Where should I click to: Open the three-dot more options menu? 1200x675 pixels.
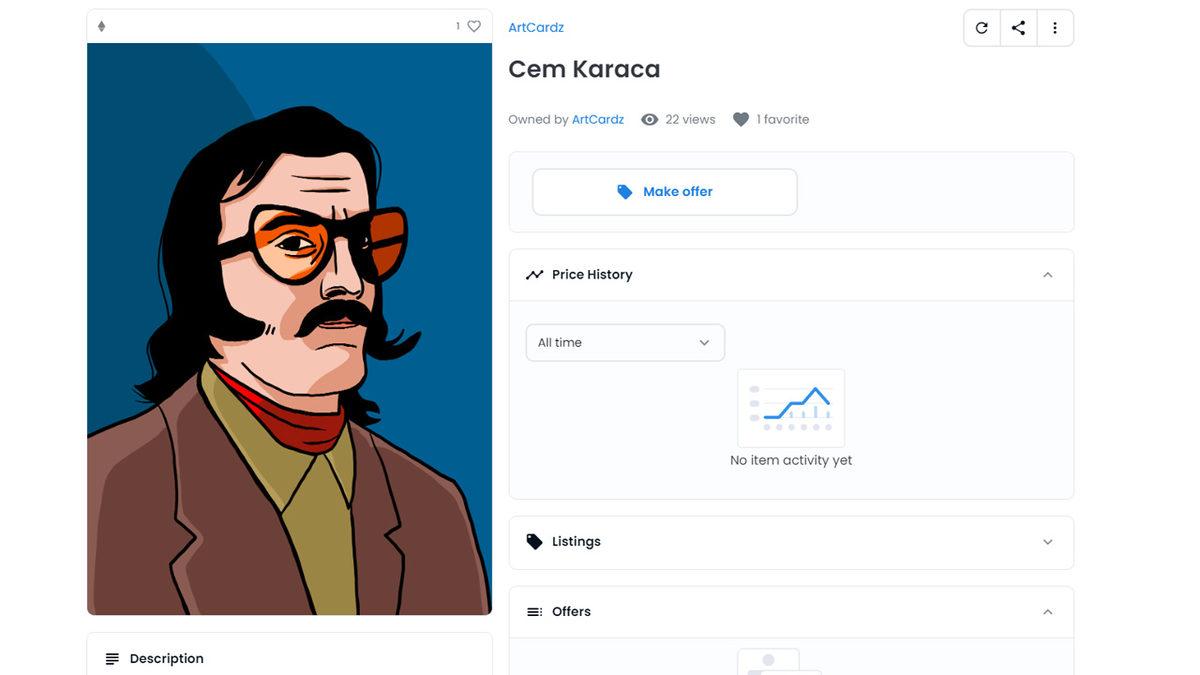tap(1055, 28)
